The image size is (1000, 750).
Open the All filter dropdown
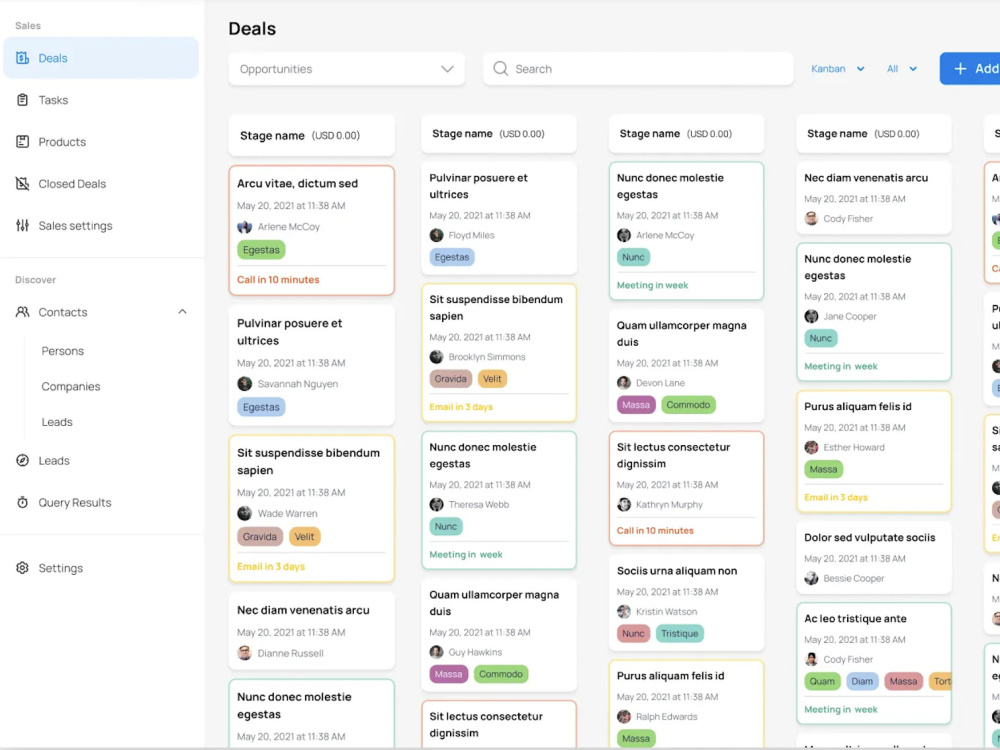click(902, 69)
